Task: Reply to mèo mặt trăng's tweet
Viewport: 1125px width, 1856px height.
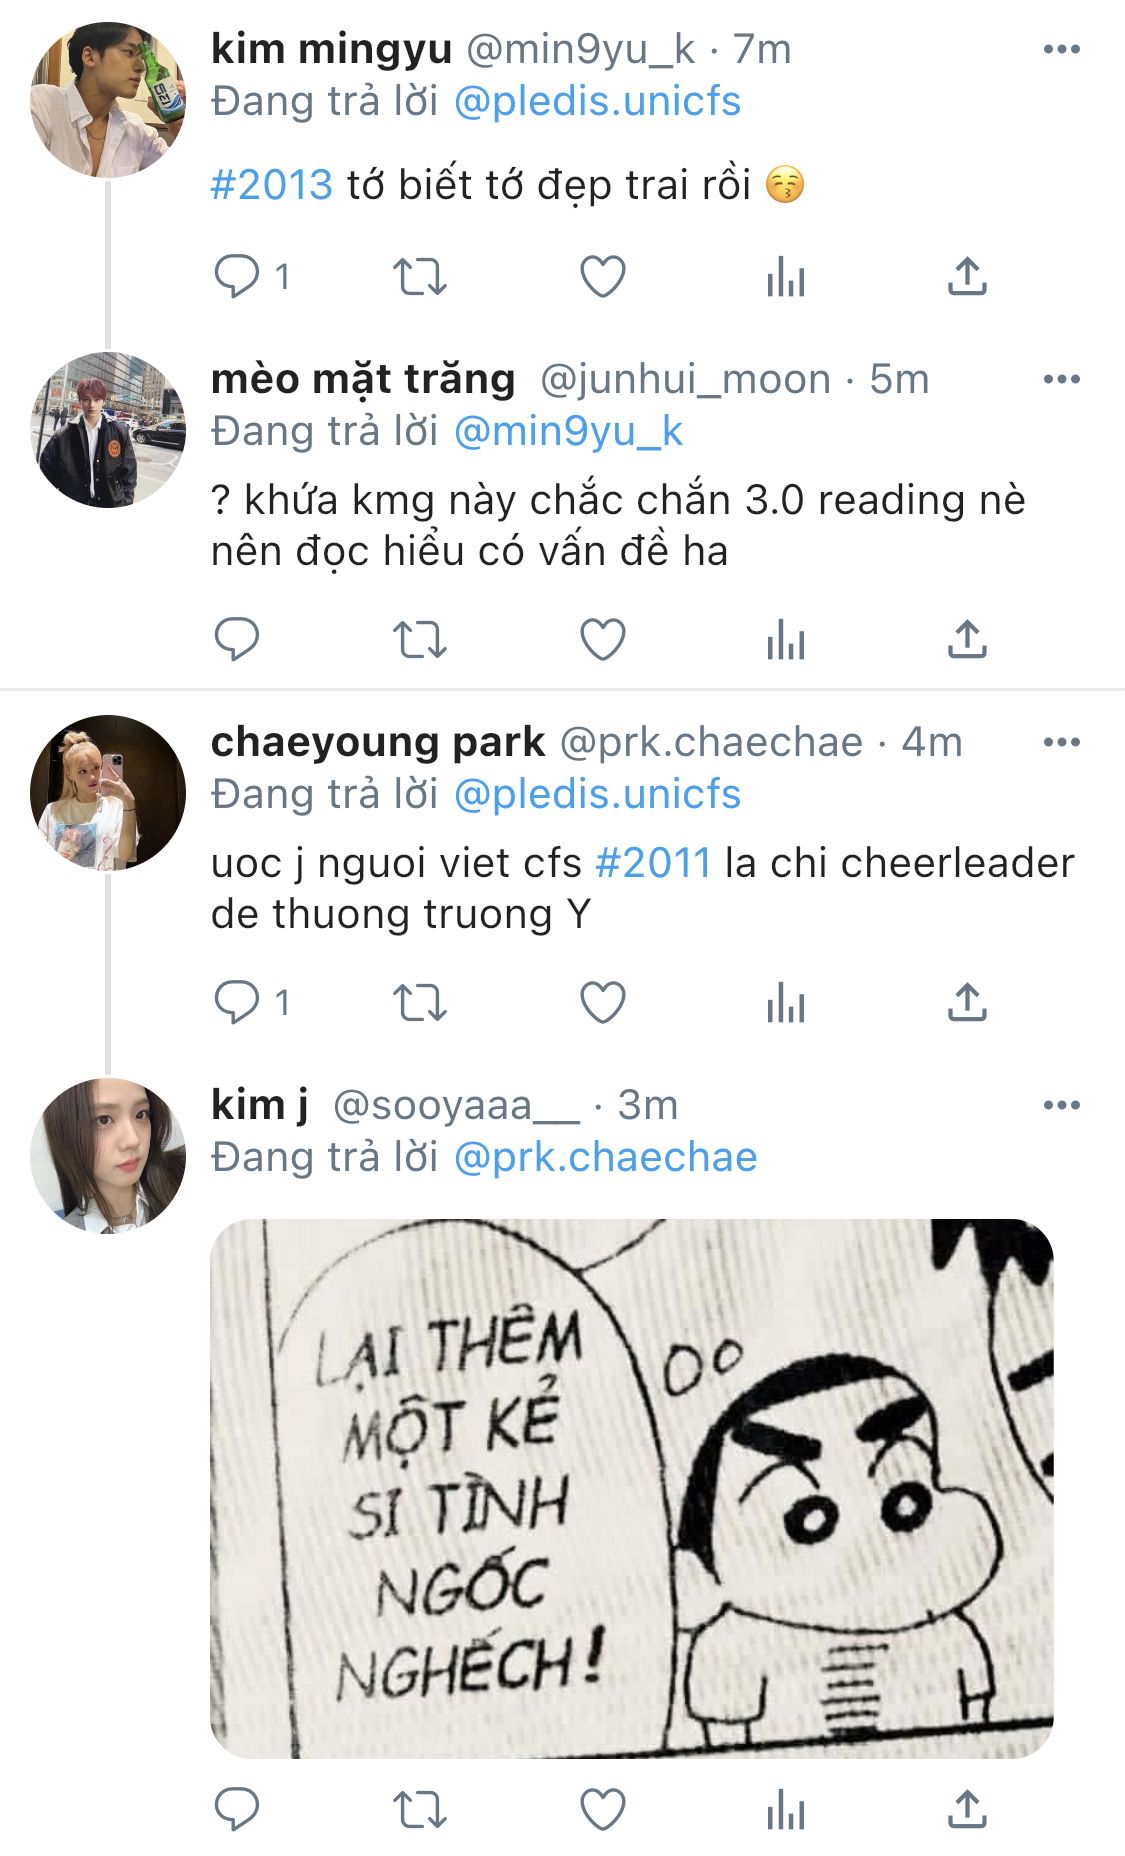Action: coord(237,640)
